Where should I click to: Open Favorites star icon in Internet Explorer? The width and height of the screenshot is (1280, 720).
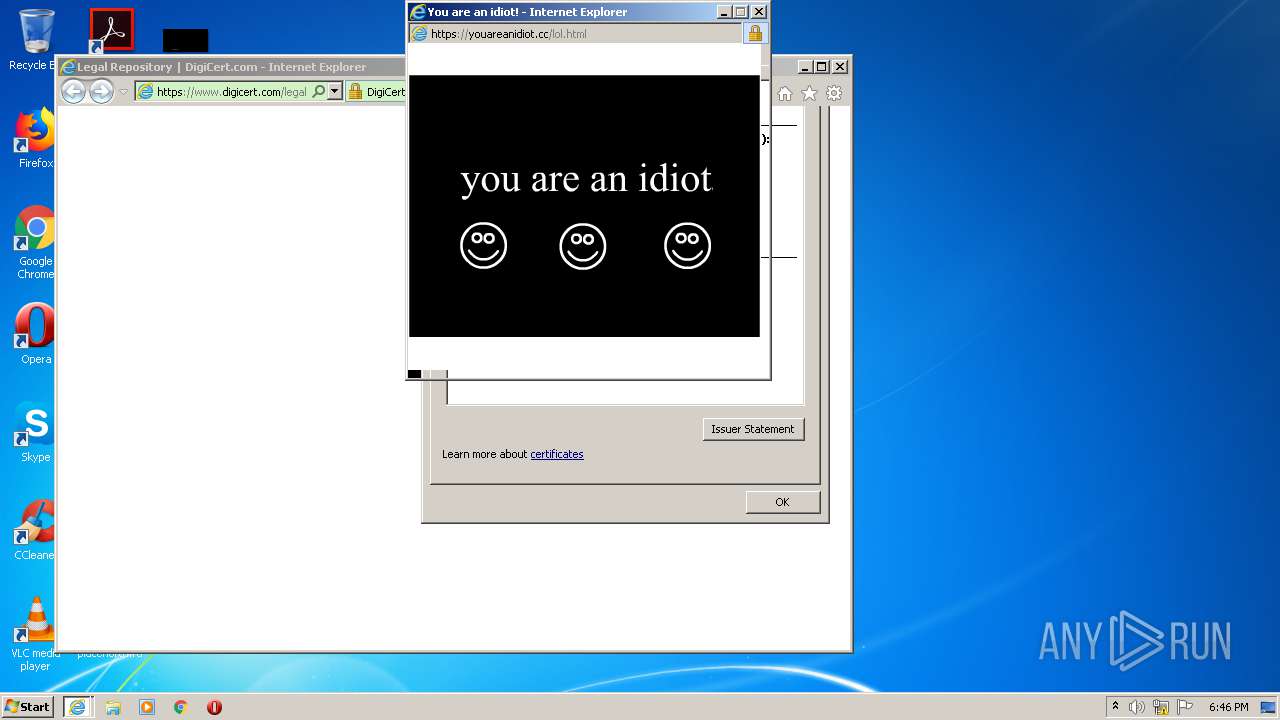[x=809, y=93]
